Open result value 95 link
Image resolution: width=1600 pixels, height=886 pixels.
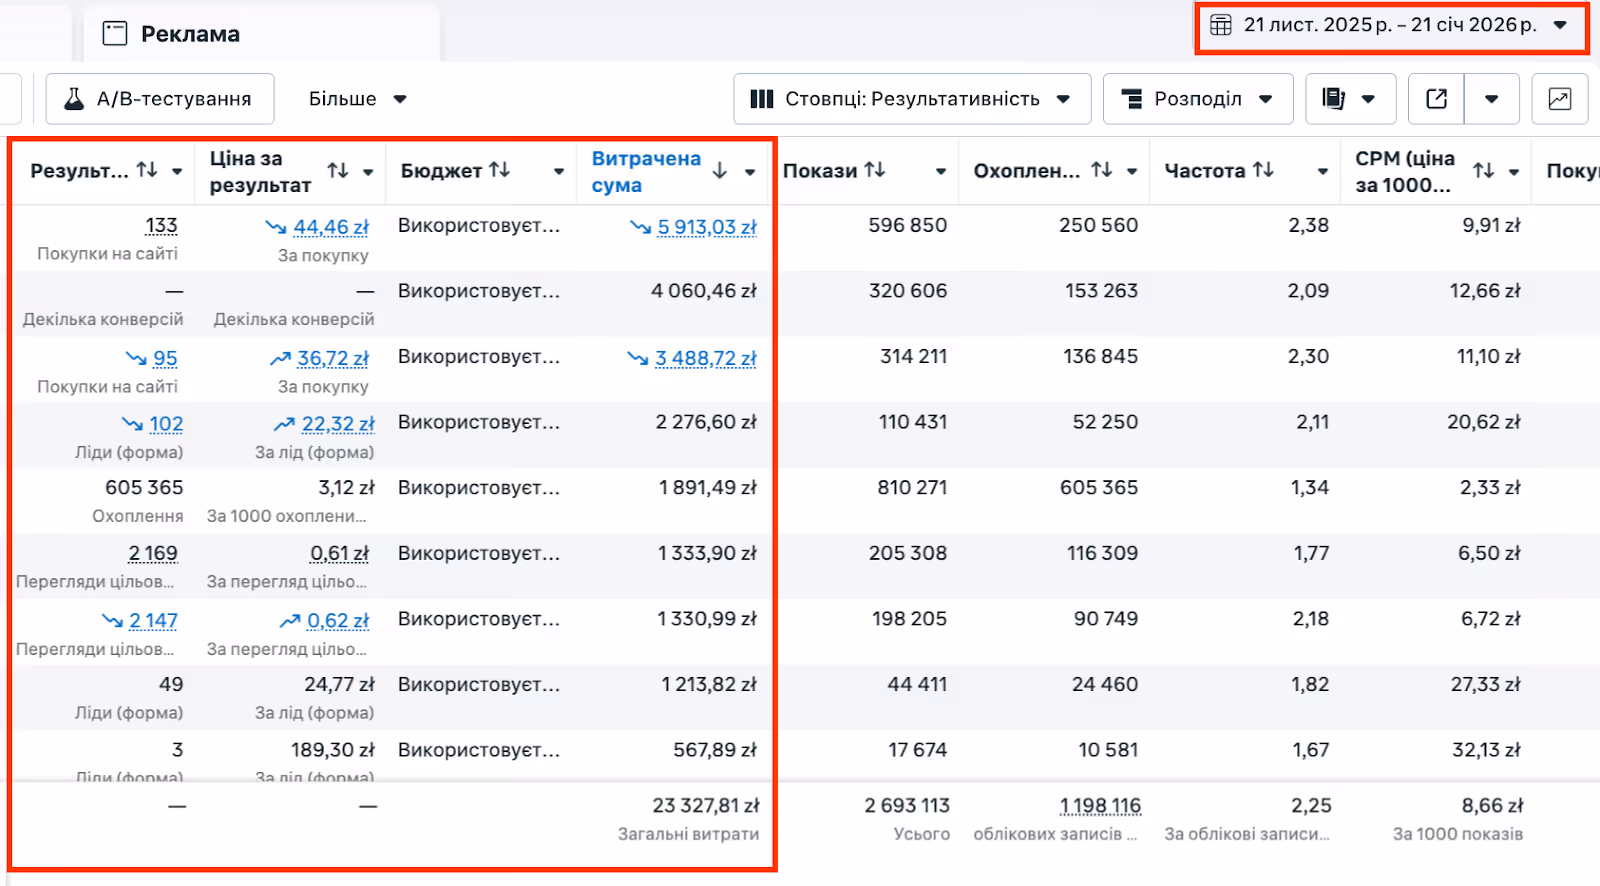coord(165,358)
